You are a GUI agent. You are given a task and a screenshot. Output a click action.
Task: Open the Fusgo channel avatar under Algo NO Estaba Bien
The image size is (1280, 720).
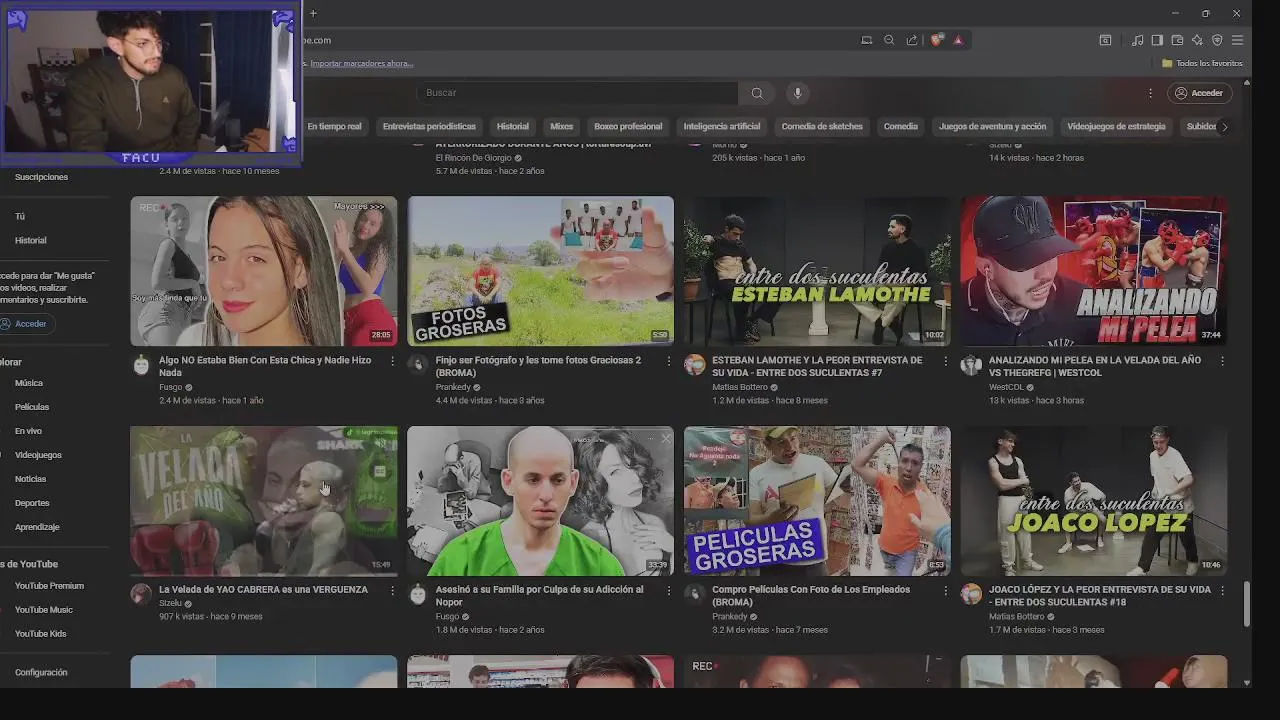click(141, 364)
